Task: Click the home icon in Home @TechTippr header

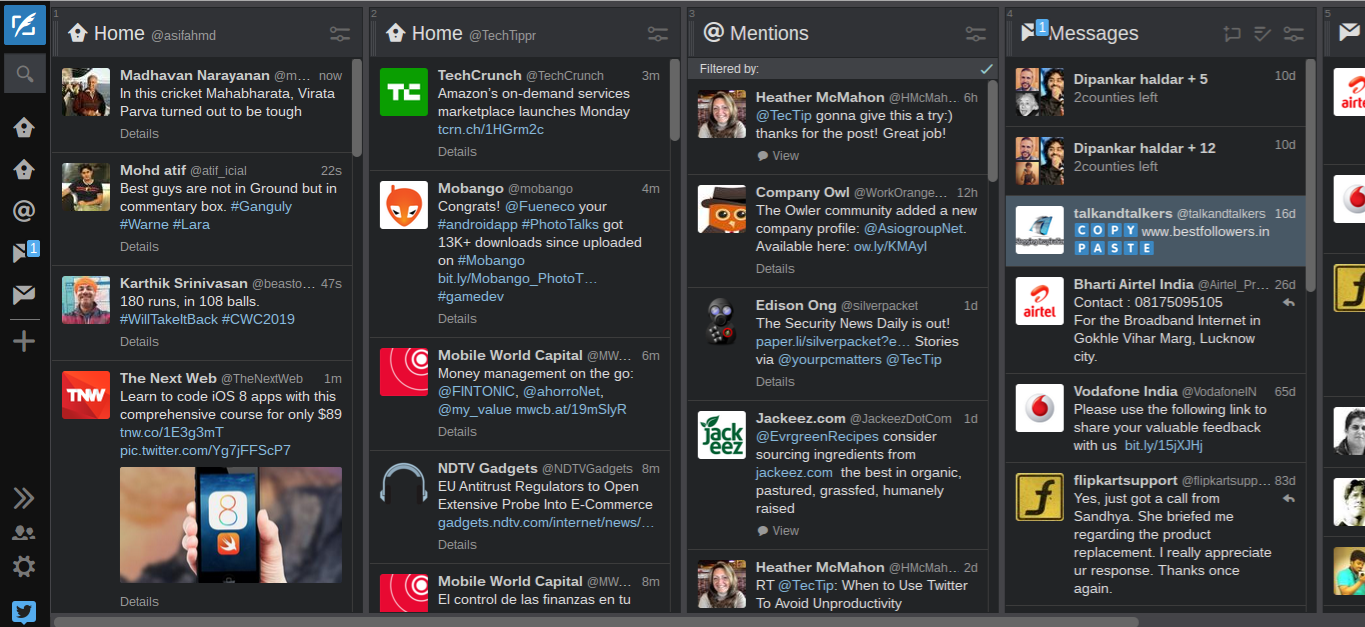Action: (395, 33)
